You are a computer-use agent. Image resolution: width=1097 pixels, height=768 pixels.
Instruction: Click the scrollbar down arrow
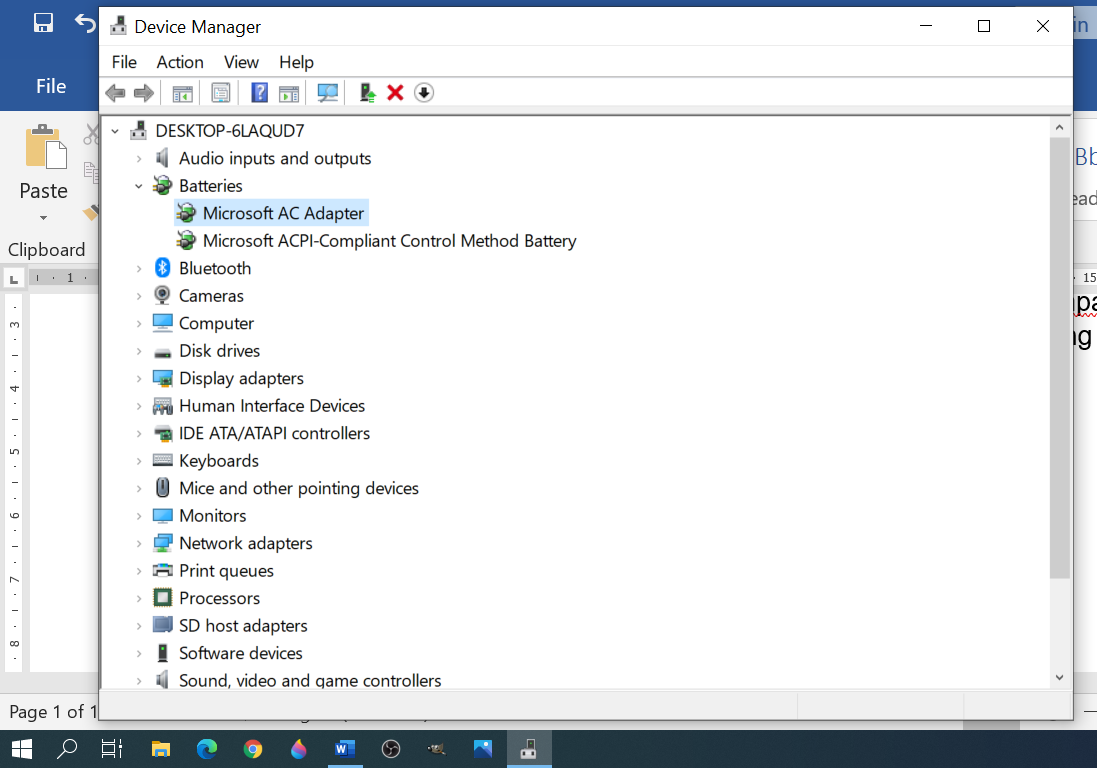point(1059,677)
